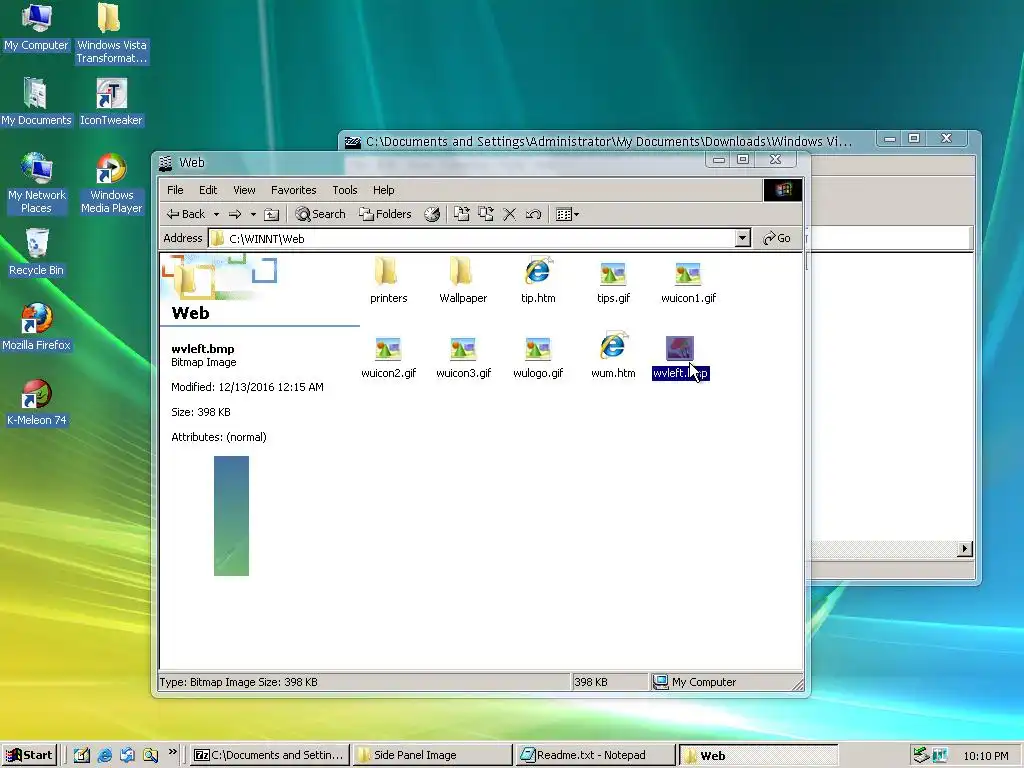The width and height of the screenshot is (1024, 768).
Task: Click the Web taskbar button
Action: [x=758, y=756]
